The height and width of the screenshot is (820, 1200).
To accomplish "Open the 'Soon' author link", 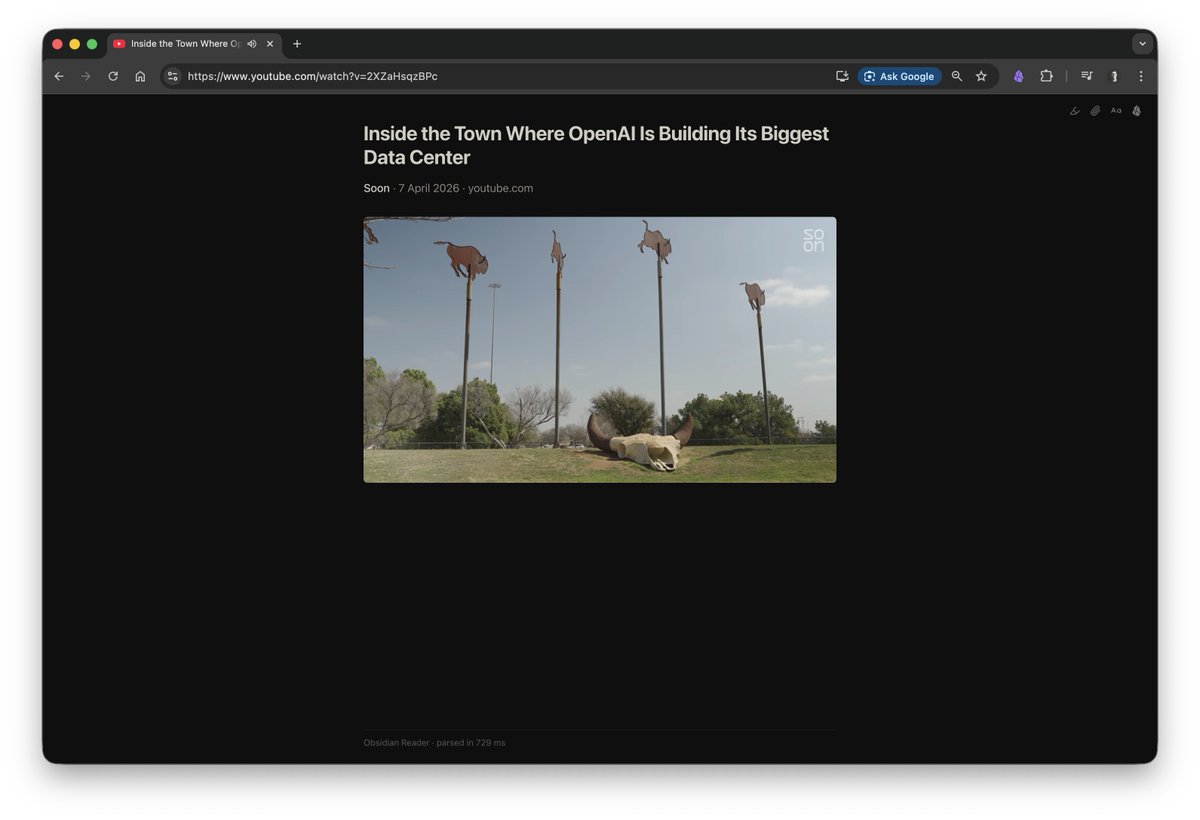I will [x=377, y=188].
